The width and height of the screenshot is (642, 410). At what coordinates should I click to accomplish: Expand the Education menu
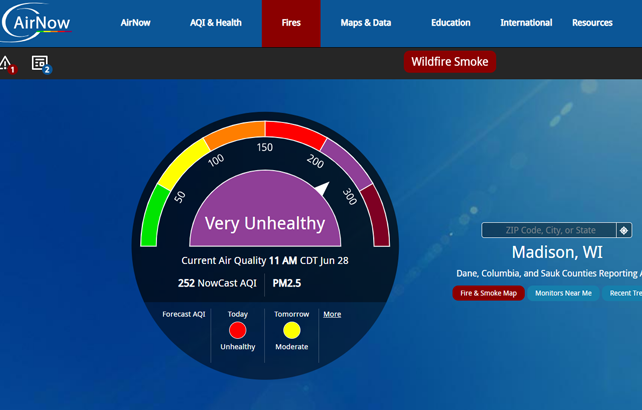click(450, 23)
